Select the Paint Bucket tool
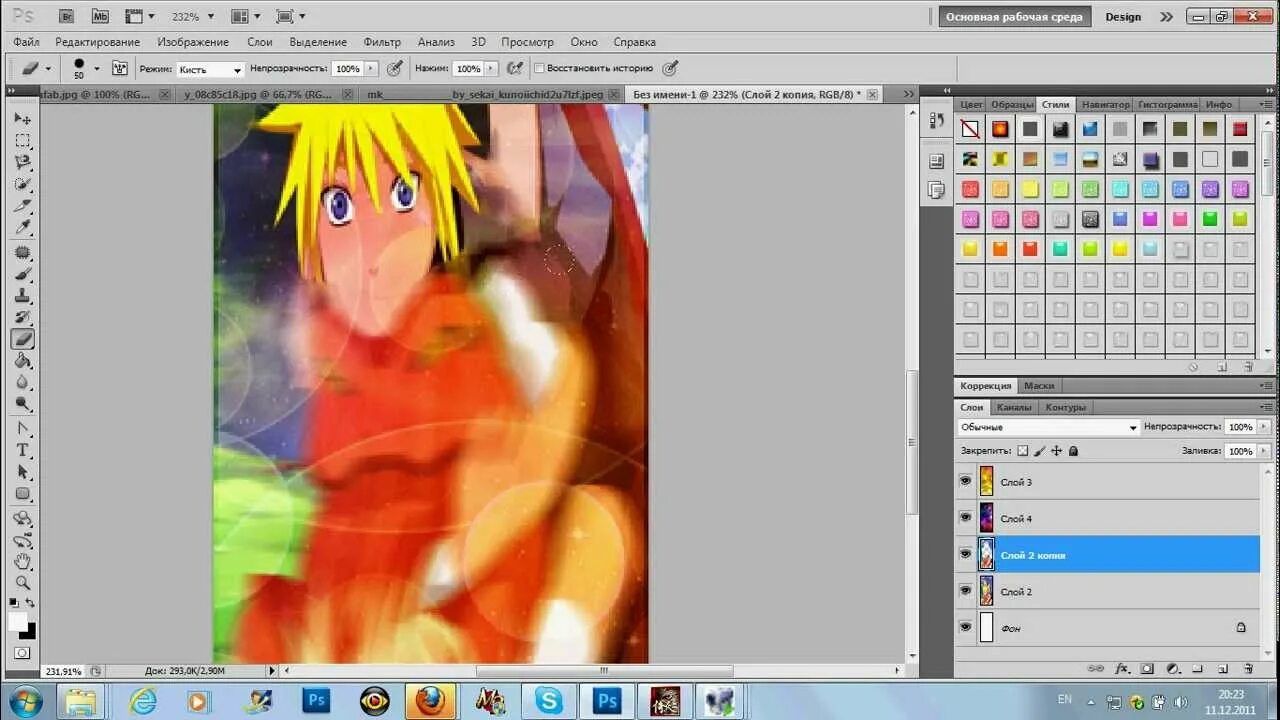 point(22,362)
